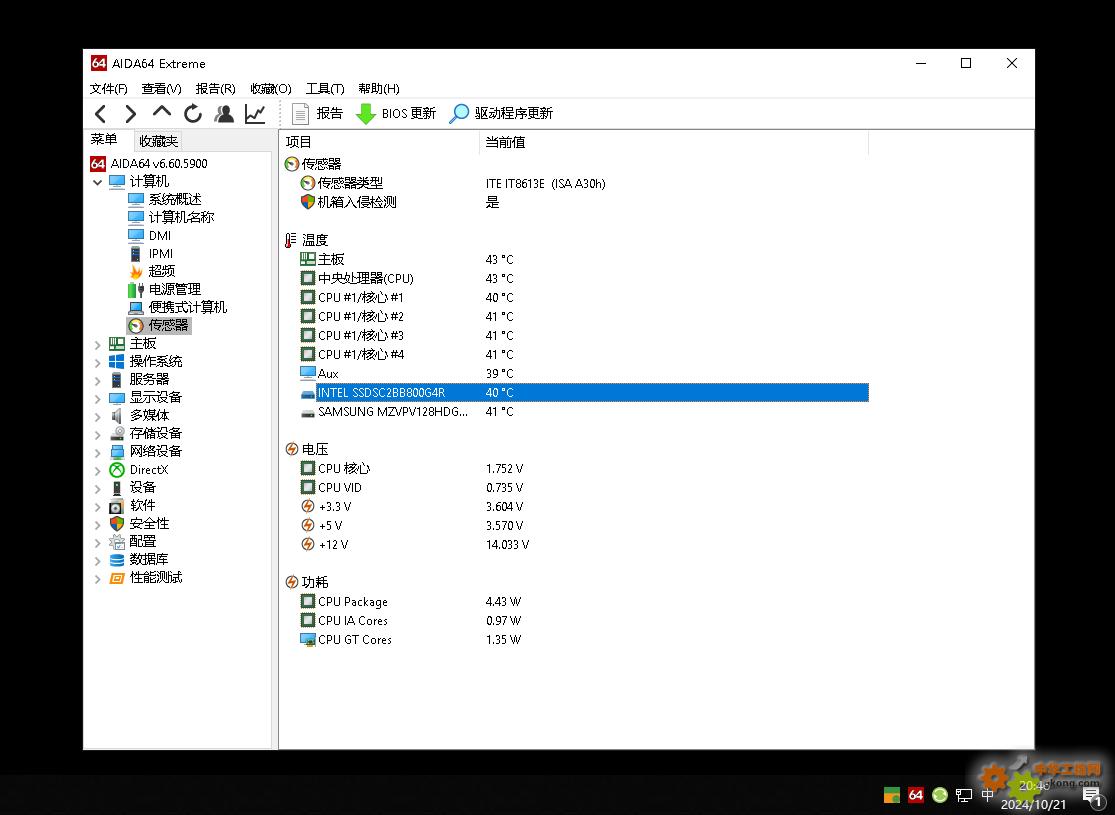Open the 查看(V) menu
1115x815 pixels.
(161, 88)
